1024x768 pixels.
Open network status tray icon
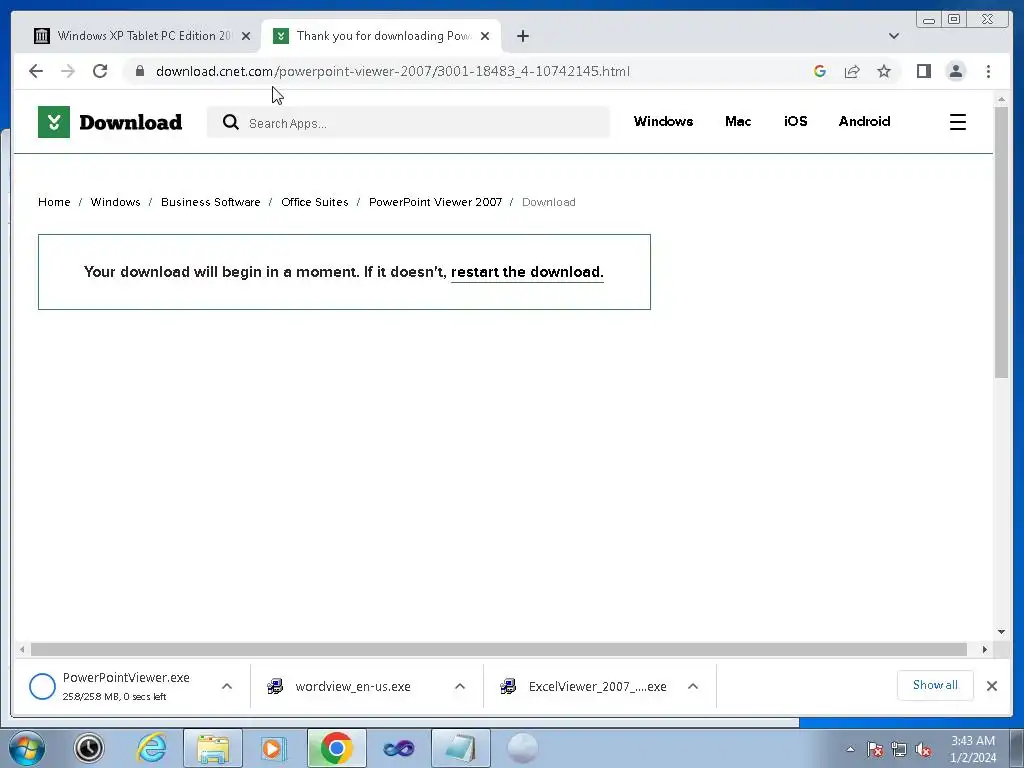(899, 749)
